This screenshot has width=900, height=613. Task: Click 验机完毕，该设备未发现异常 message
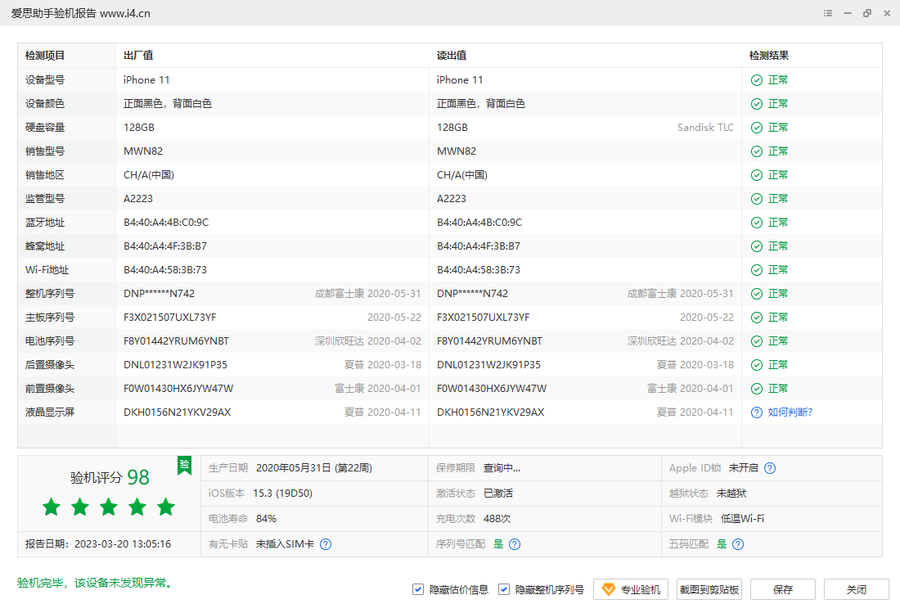pyautogui.click(x=95, y=583)
